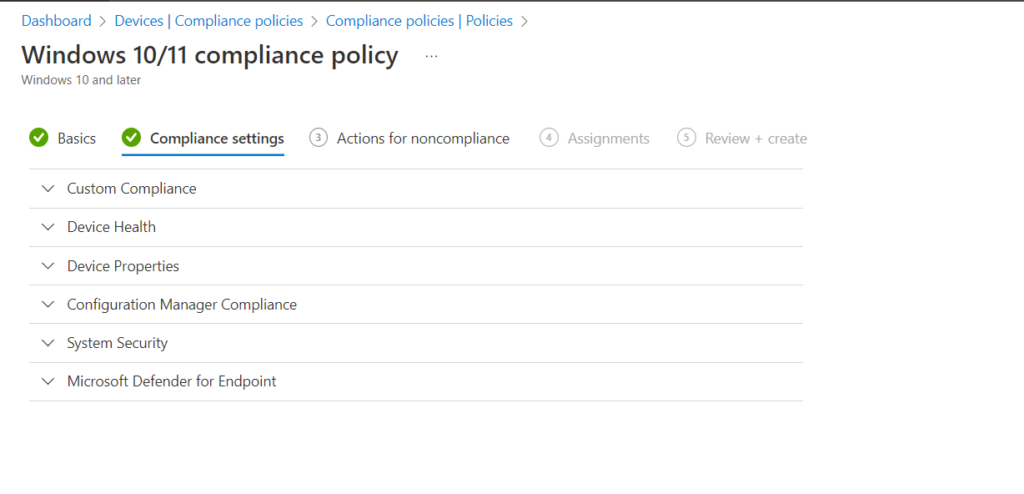Expand the Device Health chevron

click(48, 227)
